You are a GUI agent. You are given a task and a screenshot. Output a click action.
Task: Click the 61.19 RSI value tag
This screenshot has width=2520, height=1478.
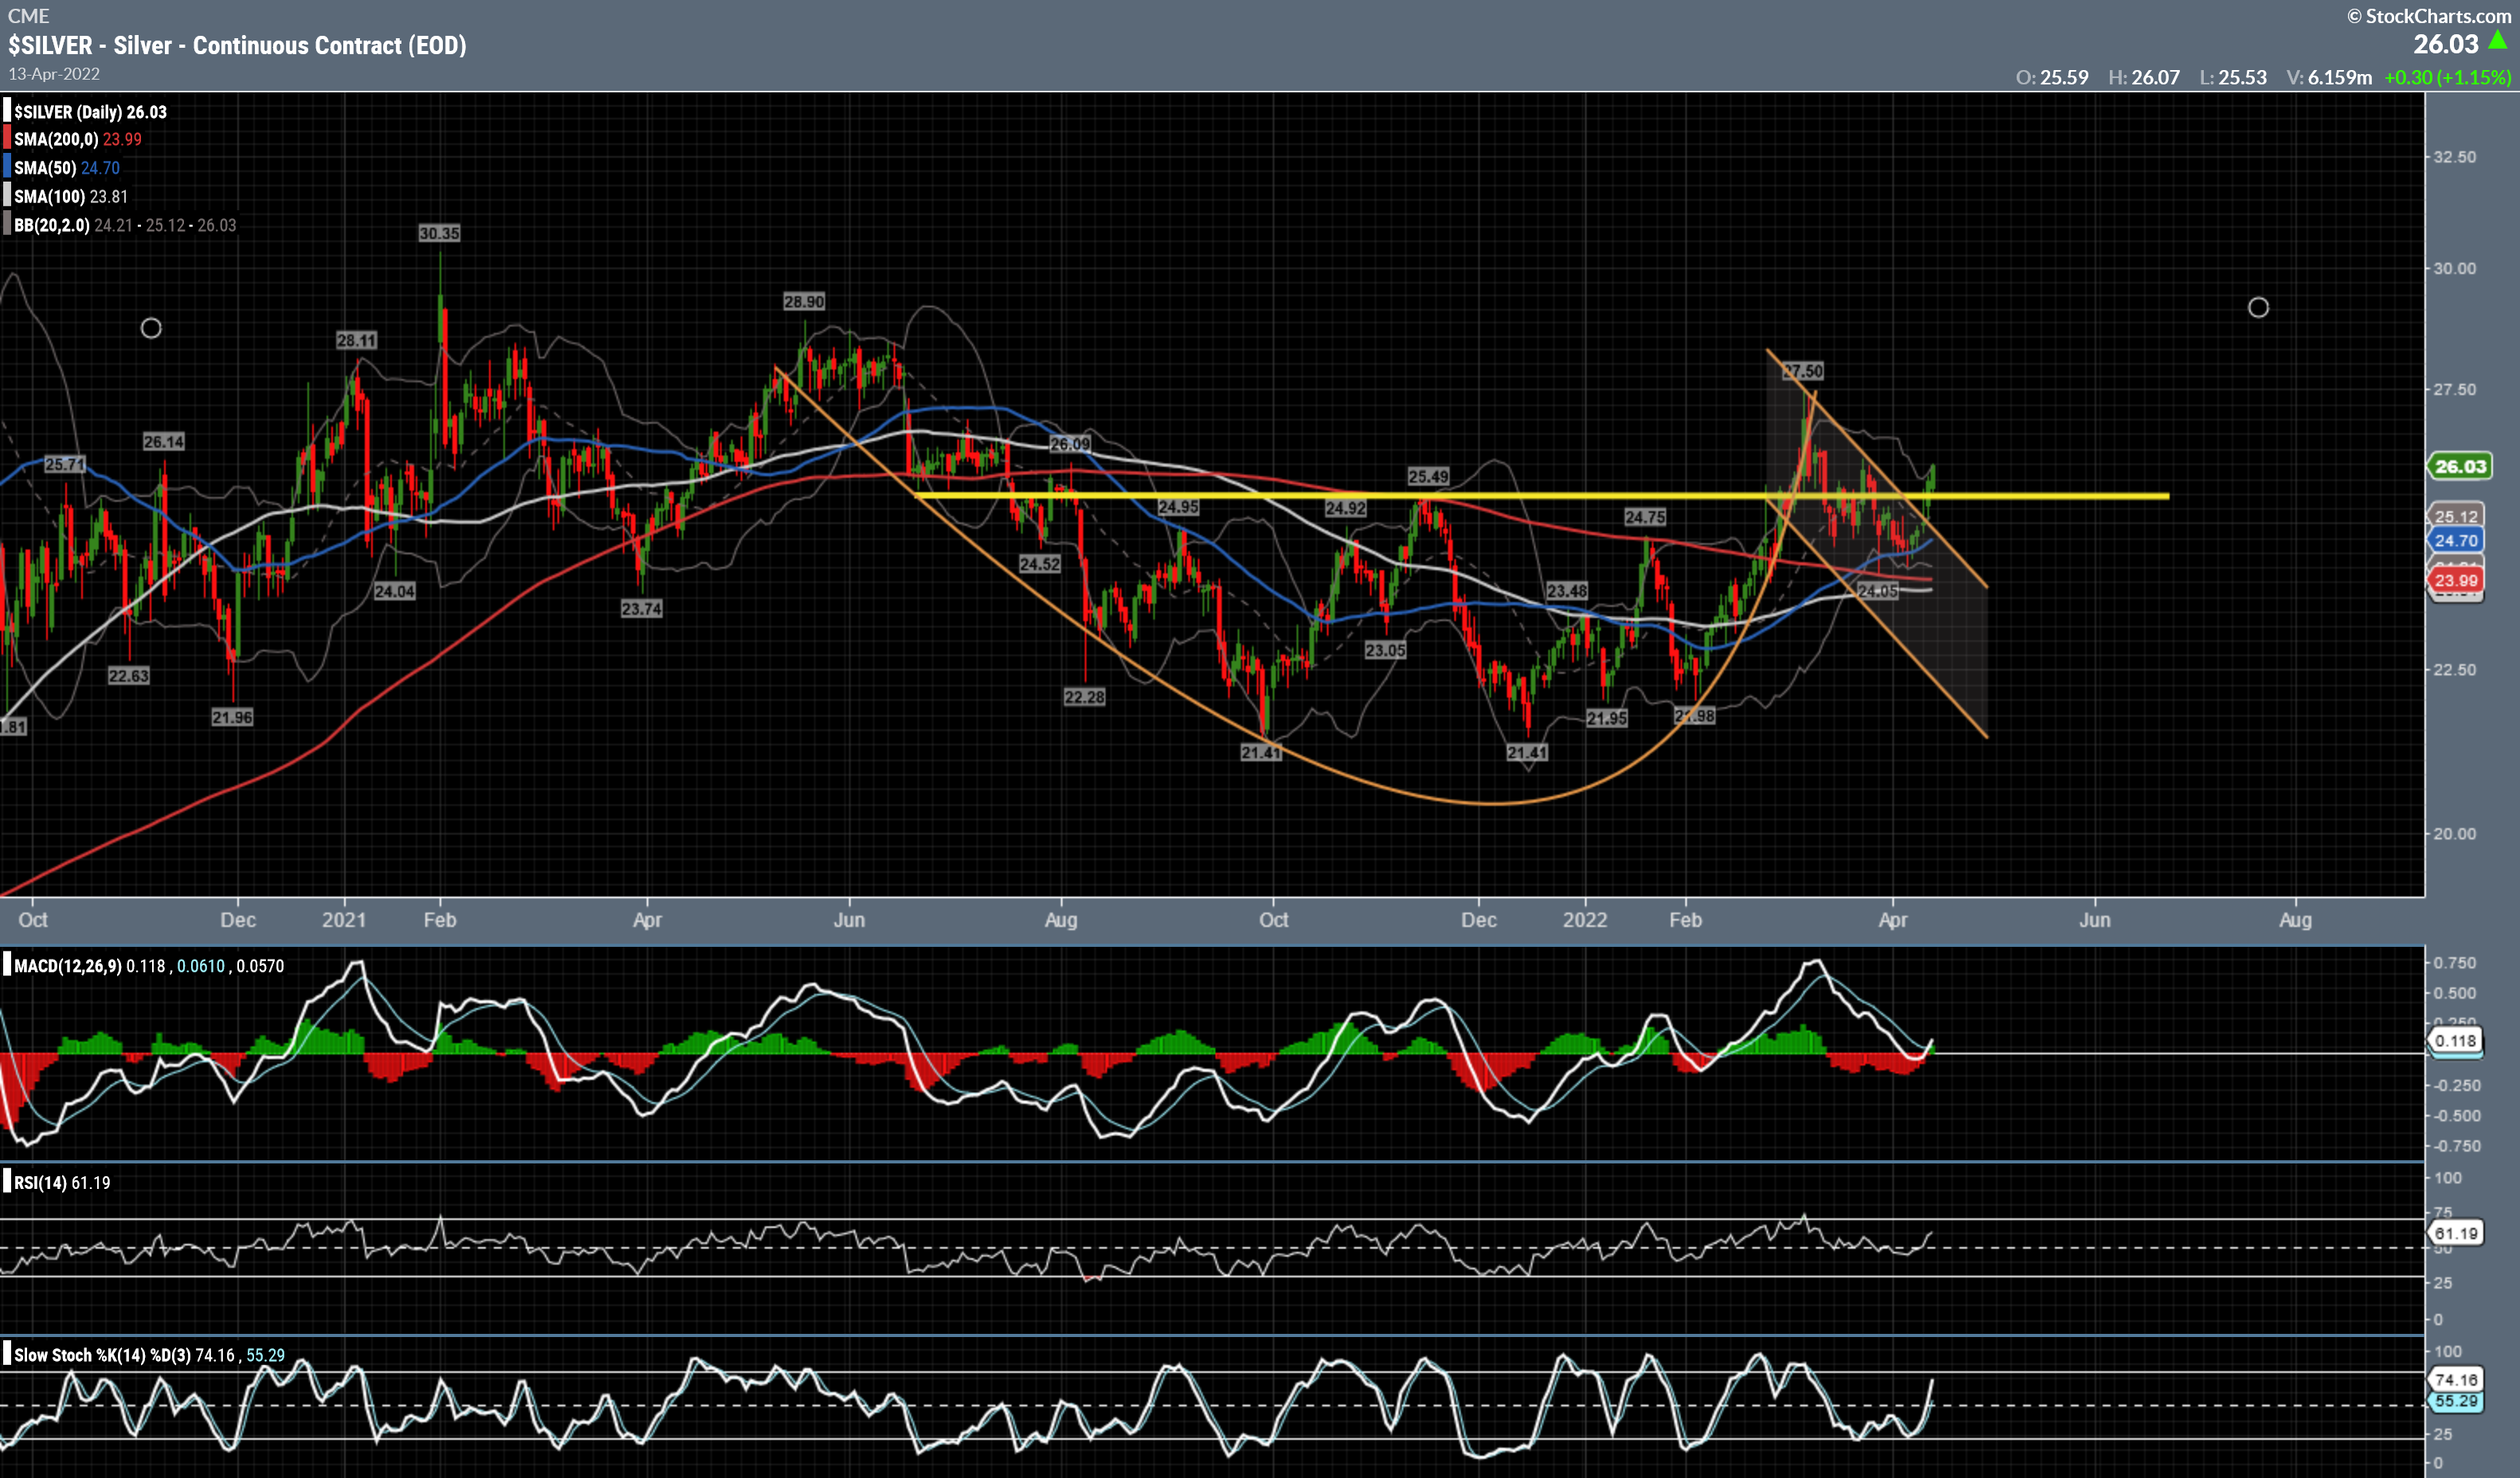point(2456,1233)
